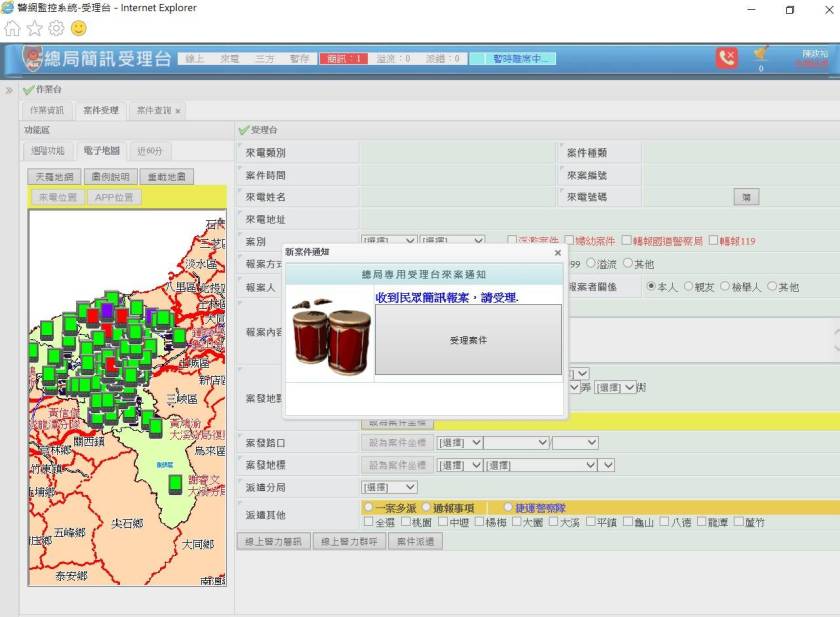Check the 轉報119 checkbox

(x=713, y=241)
